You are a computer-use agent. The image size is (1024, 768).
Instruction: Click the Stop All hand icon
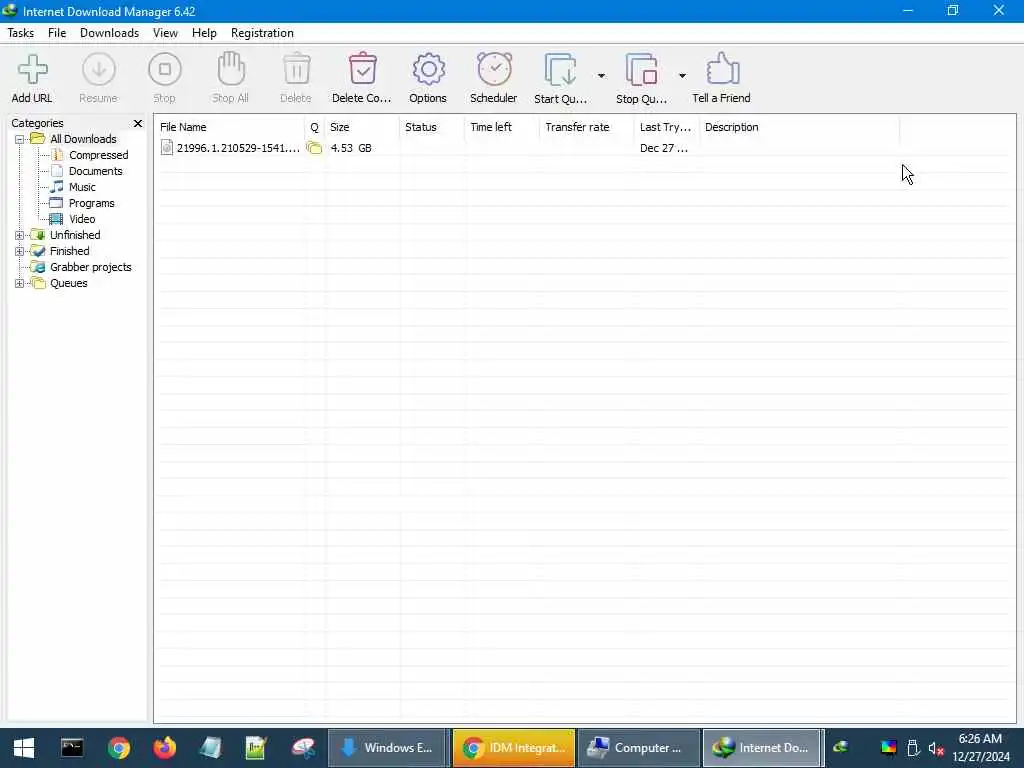point(231,69)
